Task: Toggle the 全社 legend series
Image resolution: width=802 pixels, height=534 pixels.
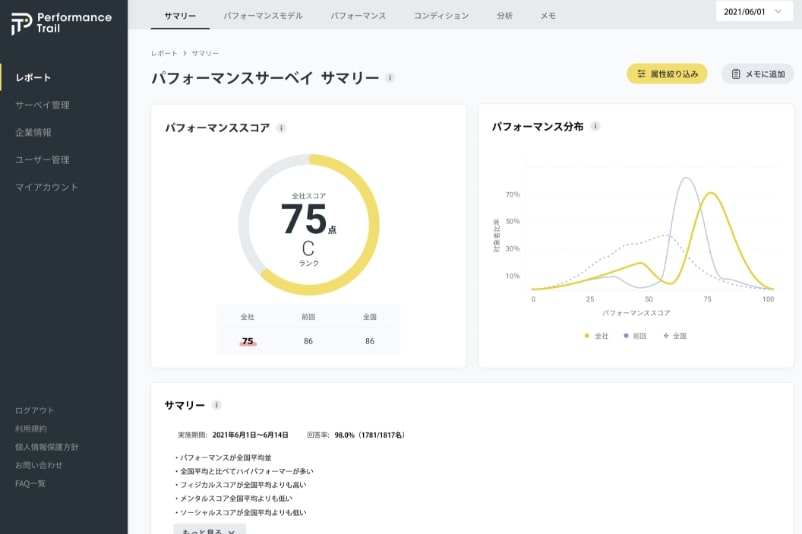Action: pyautogui.click(x=596, y=336)
